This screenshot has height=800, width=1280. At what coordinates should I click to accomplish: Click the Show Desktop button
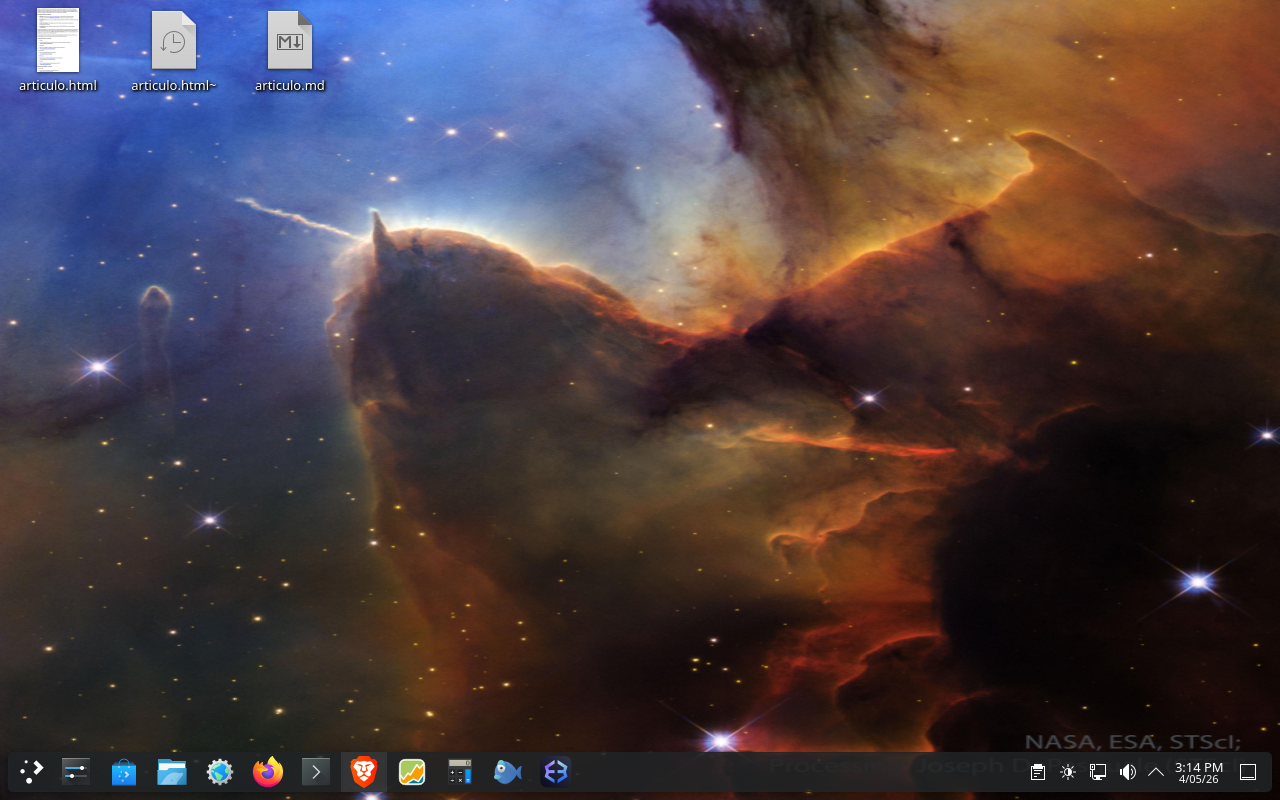click(1248, 772)
